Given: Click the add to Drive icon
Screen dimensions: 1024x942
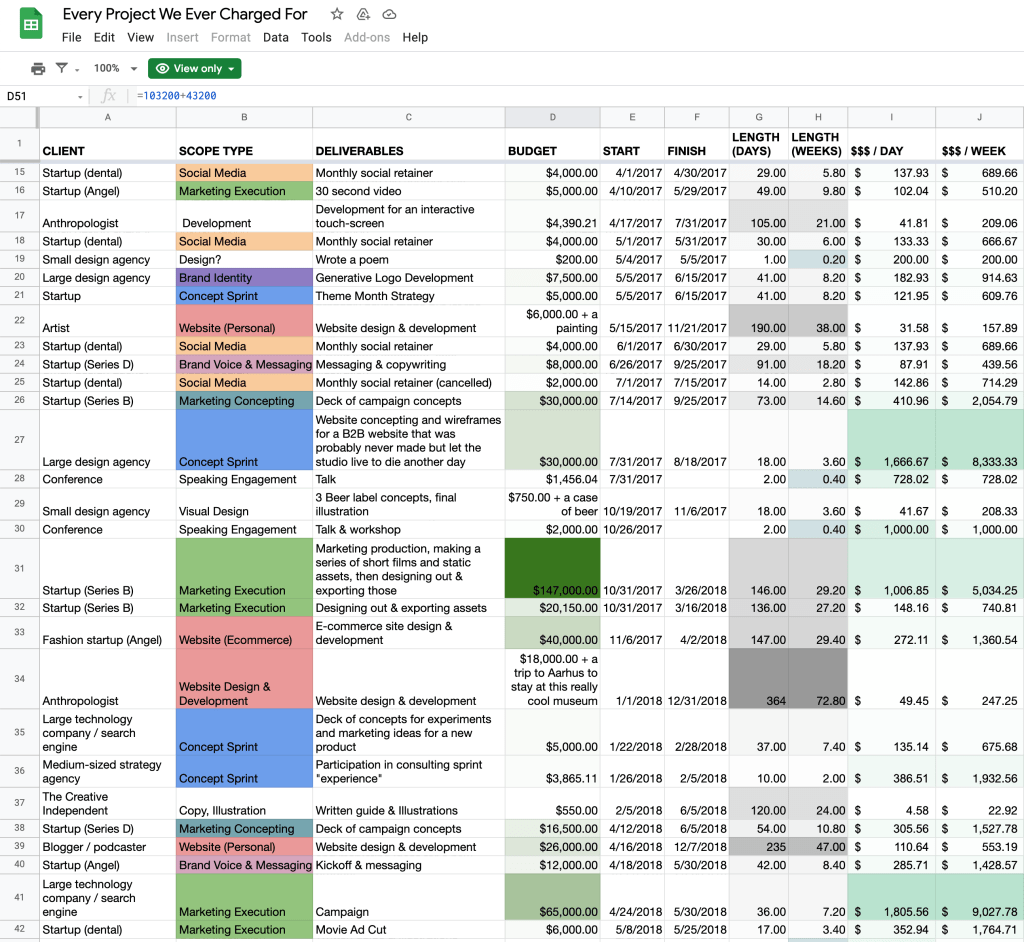Looking at the screenshot, I should click(x=363, y=15).
